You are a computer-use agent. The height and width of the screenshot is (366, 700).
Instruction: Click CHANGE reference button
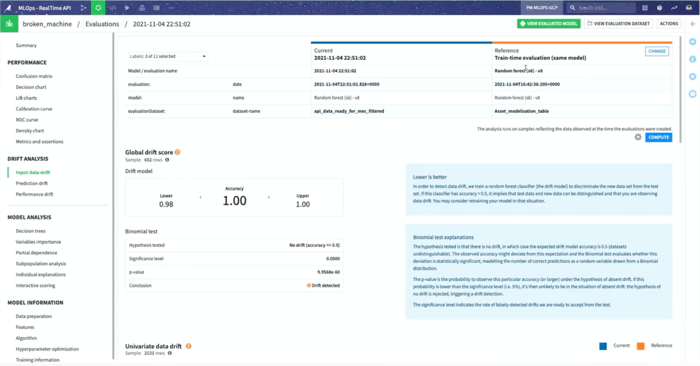(657, 51)
